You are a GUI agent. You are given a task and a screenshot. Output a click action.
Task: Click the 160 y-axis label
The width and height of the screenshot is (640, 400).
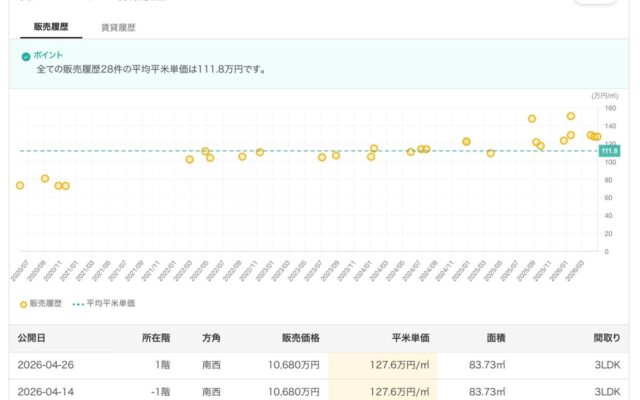tap(610, 108)
